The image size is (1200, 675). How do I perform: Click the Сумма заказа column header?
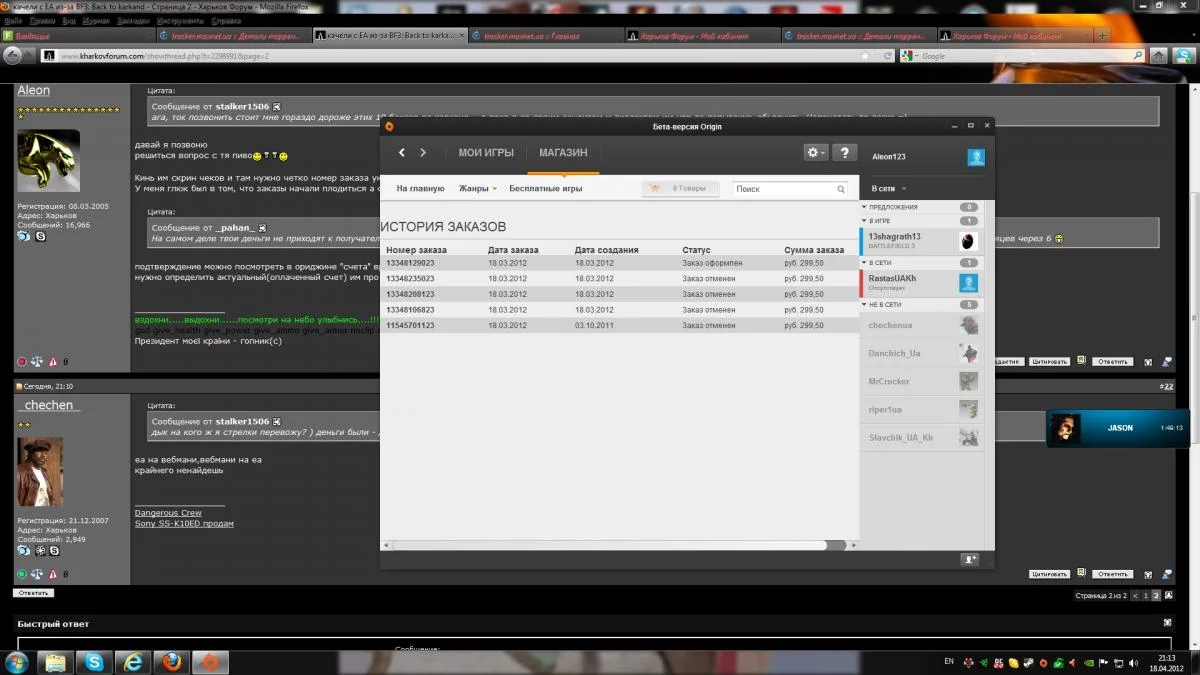tap(814, 250)
